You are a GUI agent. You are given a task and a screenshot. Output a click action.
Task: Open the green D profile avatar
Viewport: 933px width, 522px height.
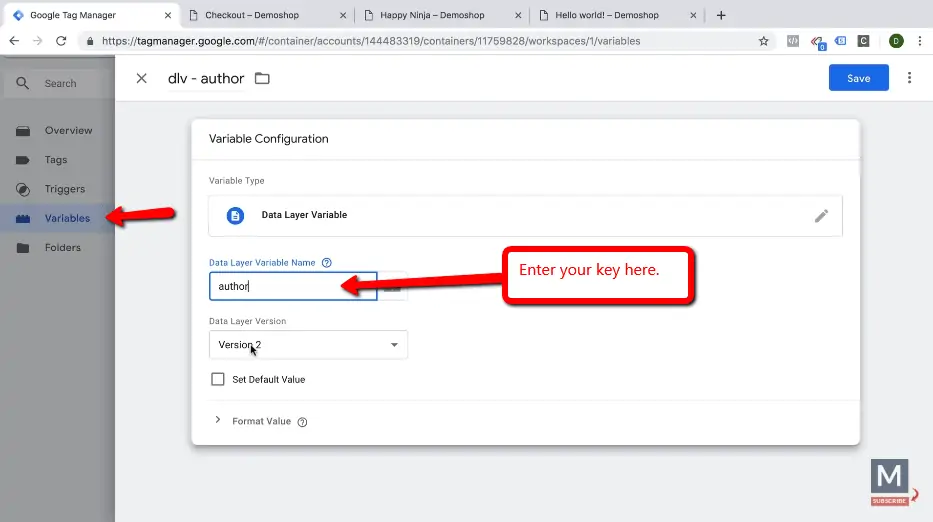click(896, 41)
